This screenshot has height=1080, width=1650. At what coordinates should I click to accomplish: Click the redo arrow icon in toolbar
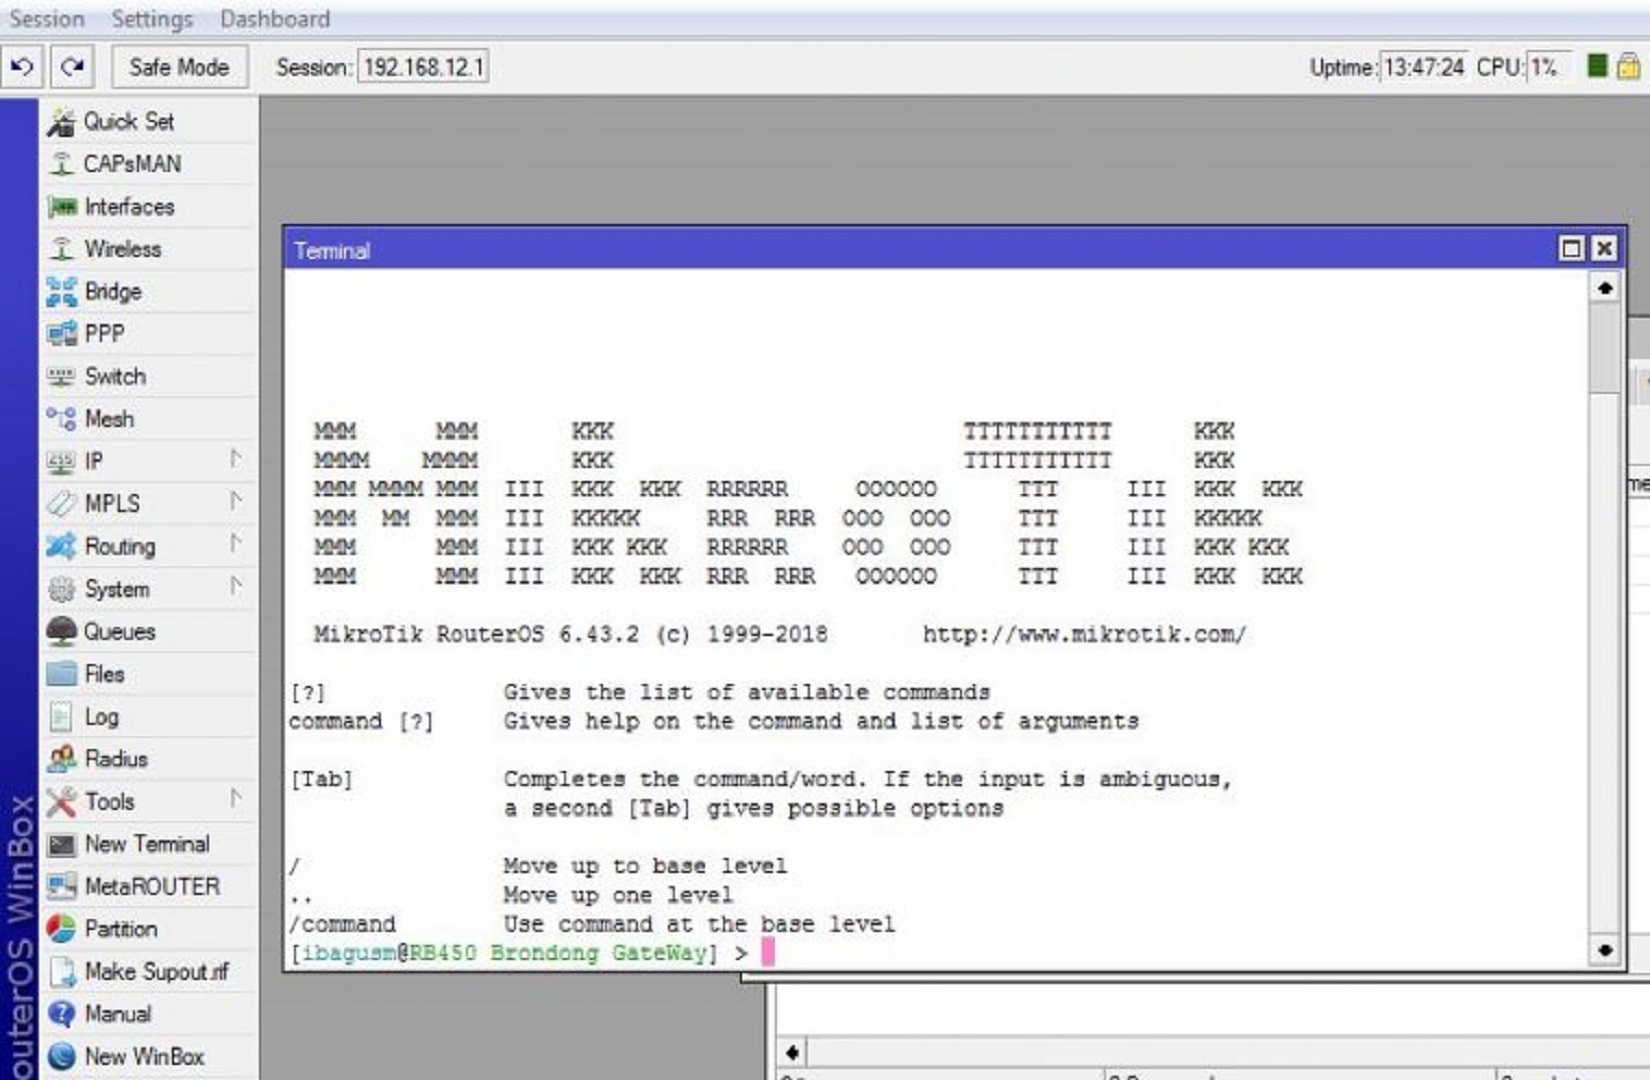(x=72, y=67)
